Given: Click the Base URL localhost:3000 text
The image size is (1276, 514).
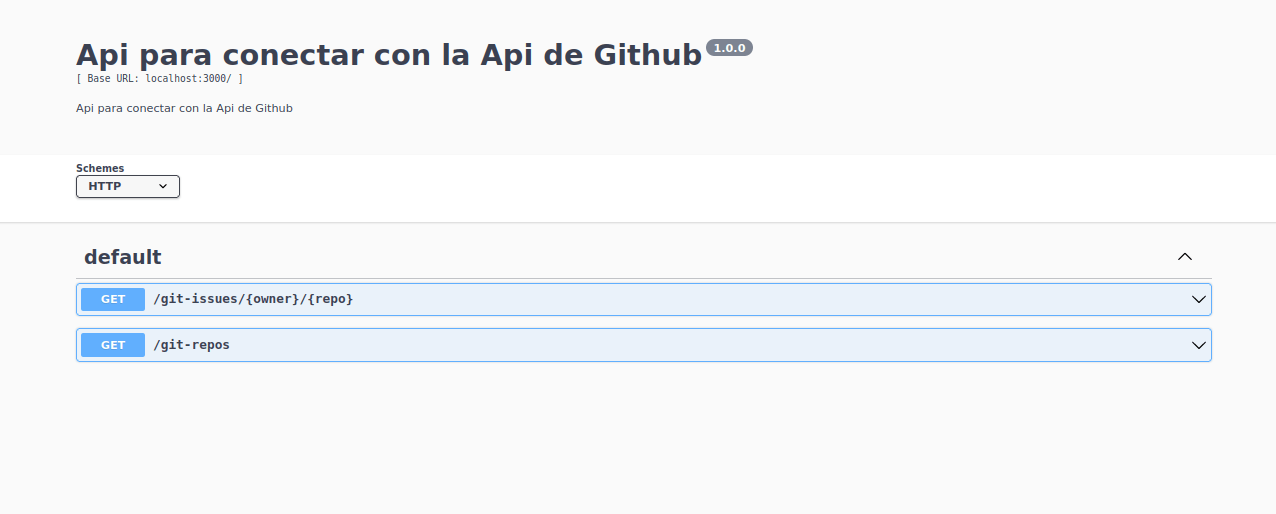Looking at the screenshot, I should click(x=160, y=78).
